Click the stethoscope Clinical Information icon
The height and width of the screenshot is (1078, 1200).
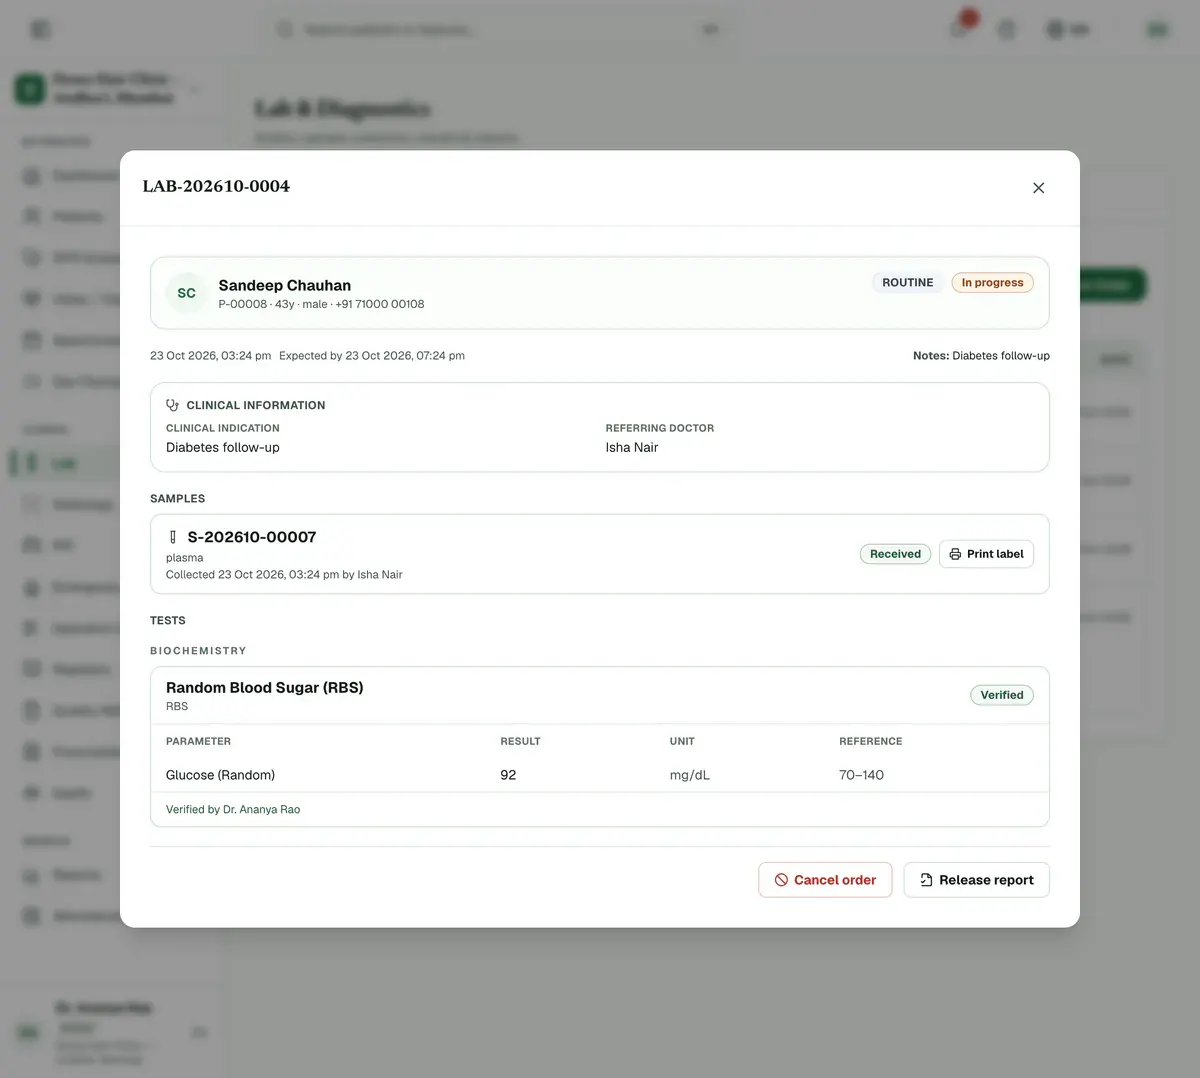[173, 405]
